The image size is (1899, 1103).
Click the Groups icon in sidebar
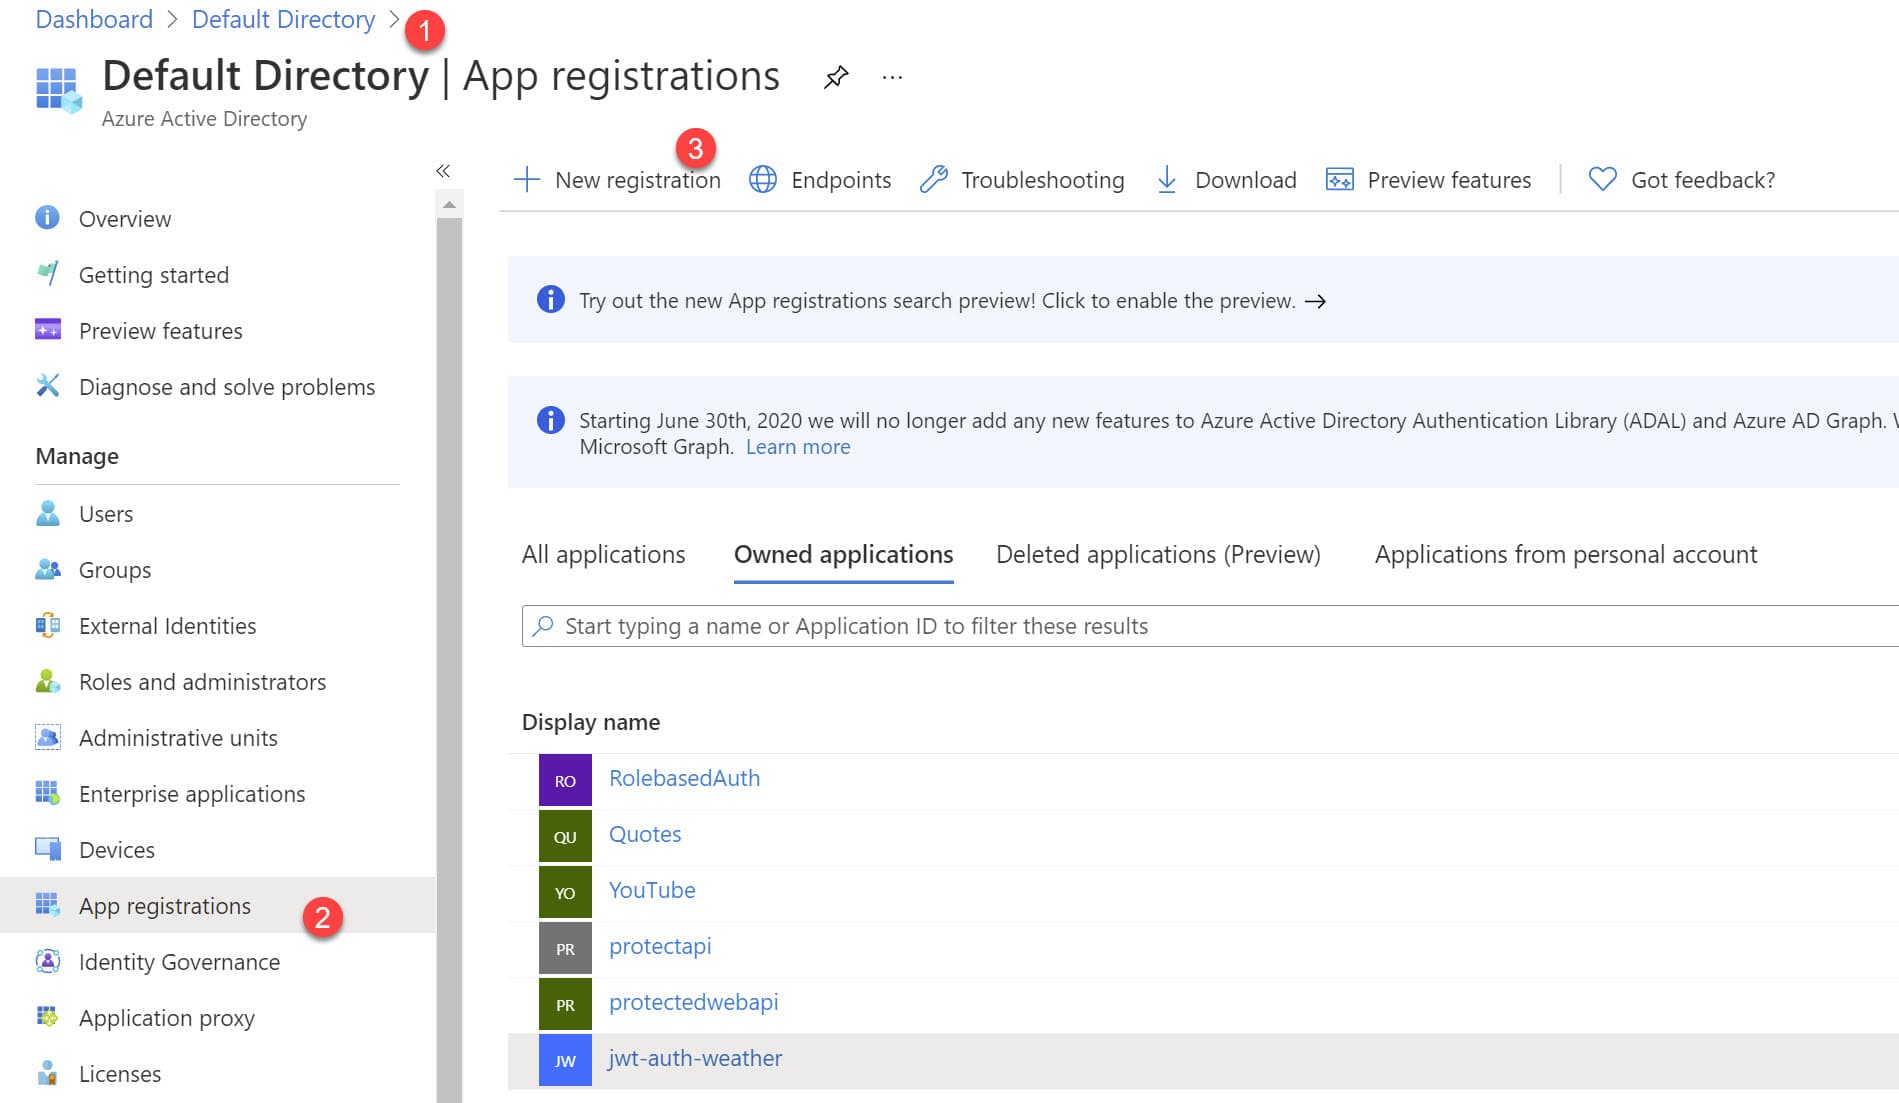[x=47, y=569]
